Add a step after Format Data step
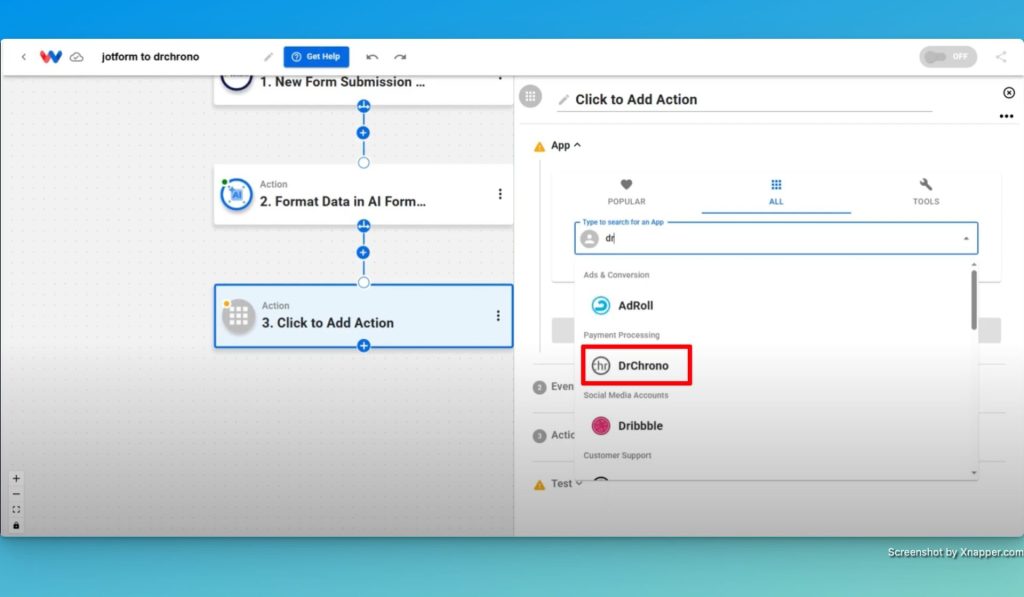Viewport: 1024px width, 597px height. tap(364, 252)
